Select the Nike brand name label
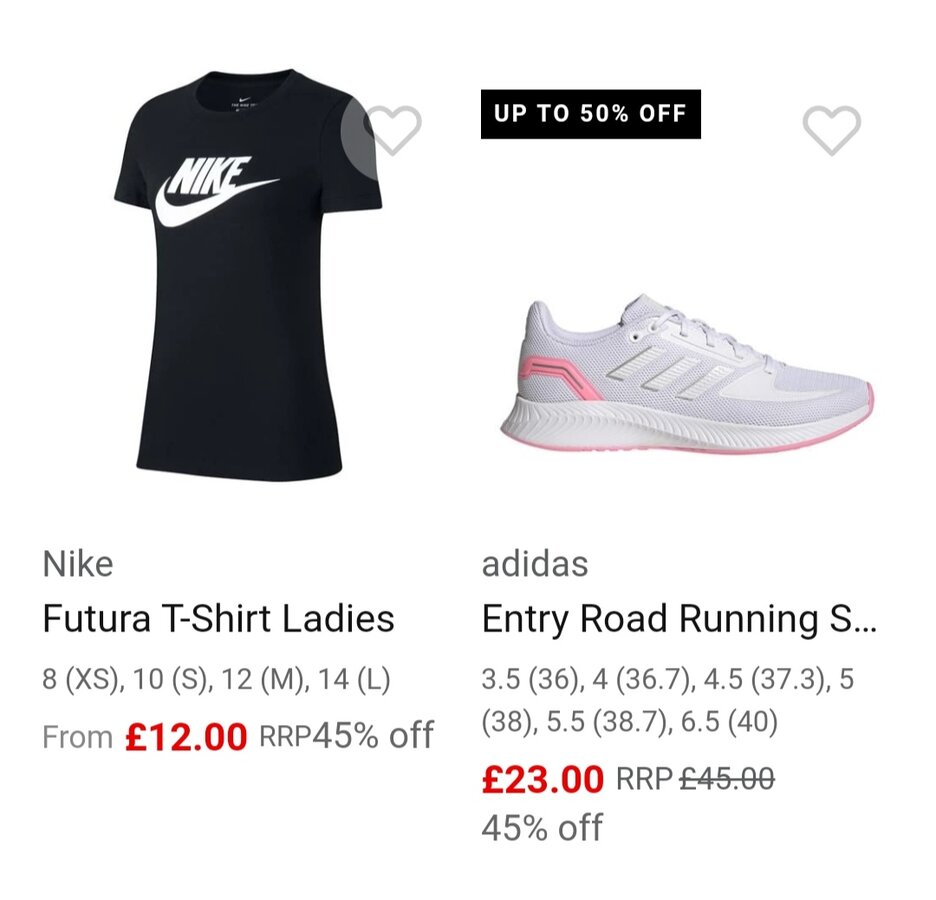The image size is (936, 900). [78, 564]
